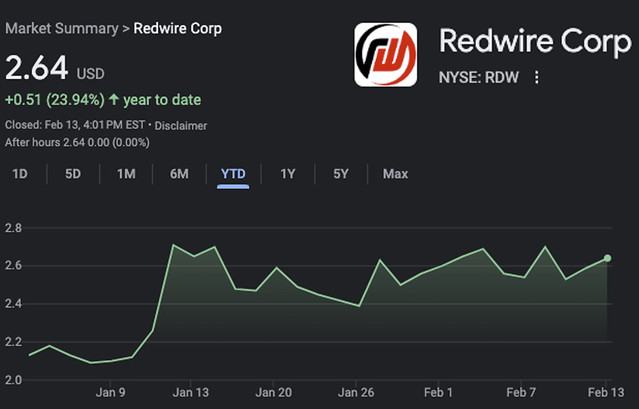The image size is (639, 409).
Task: Click the green endpoint dot on chart
Action: pyautogui.click(x=607, y=258)
